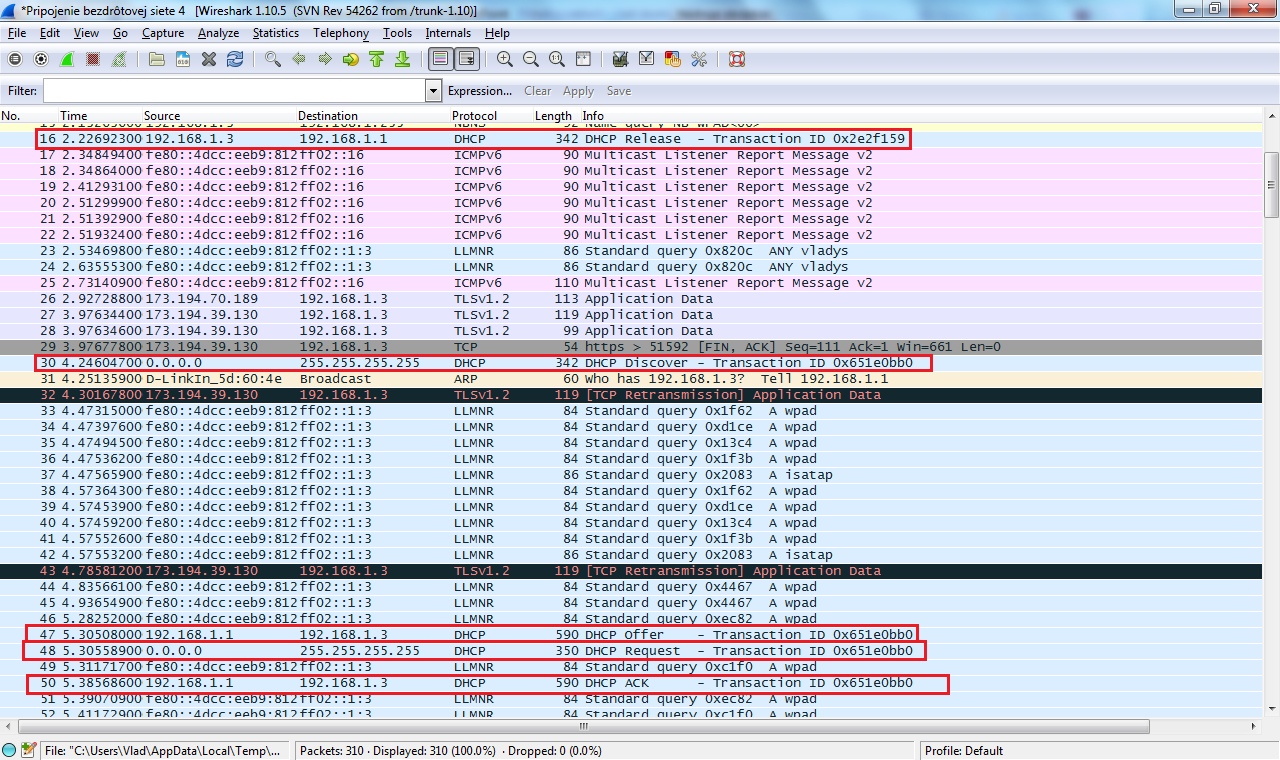Image resolution: width=1280 pixels, height=760 pixels.
Task: Toggle packet list colorization
Action: click(440, 59)
